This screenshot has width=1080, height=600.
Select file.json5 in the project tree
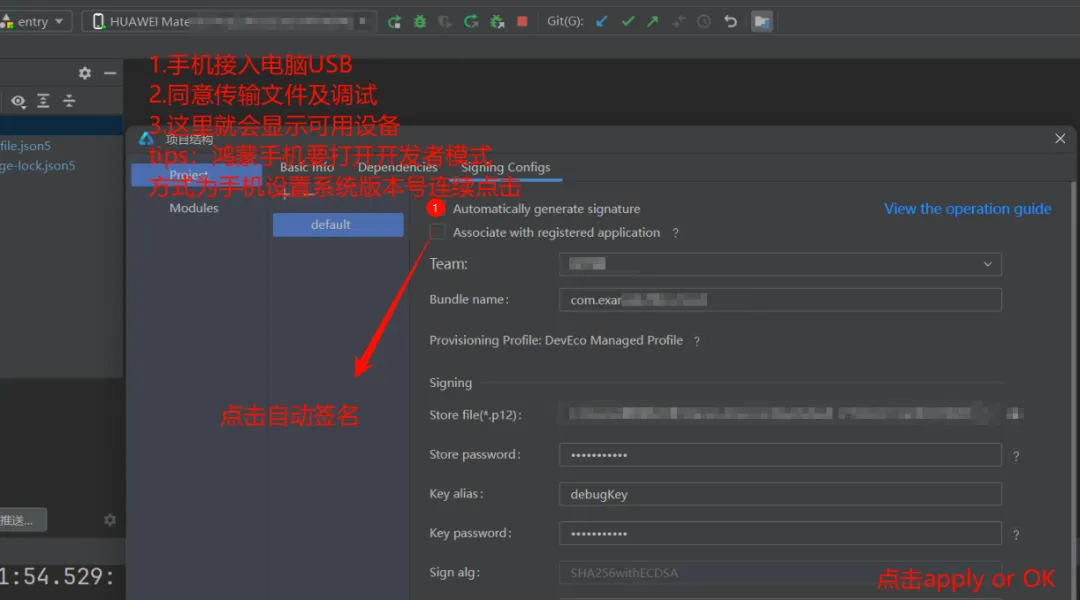pyautogui.click(x=25, y=146)
